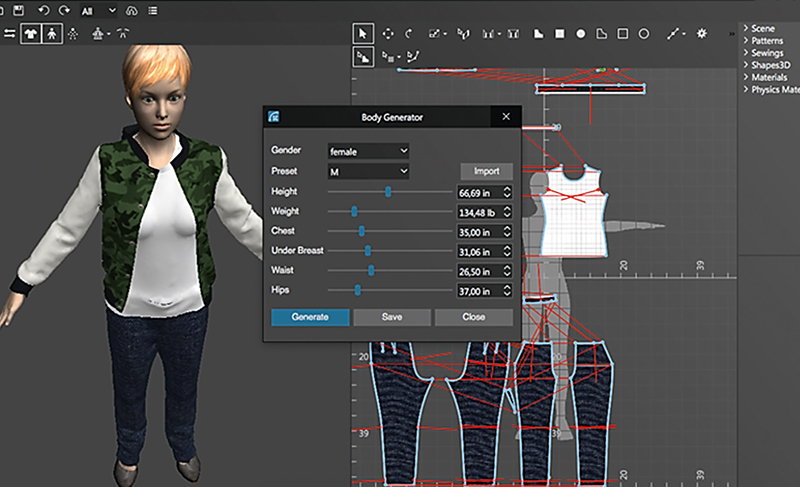
Task: Select the filled circle shape tool
Action: pyautogui.click(x=581, y=34)
